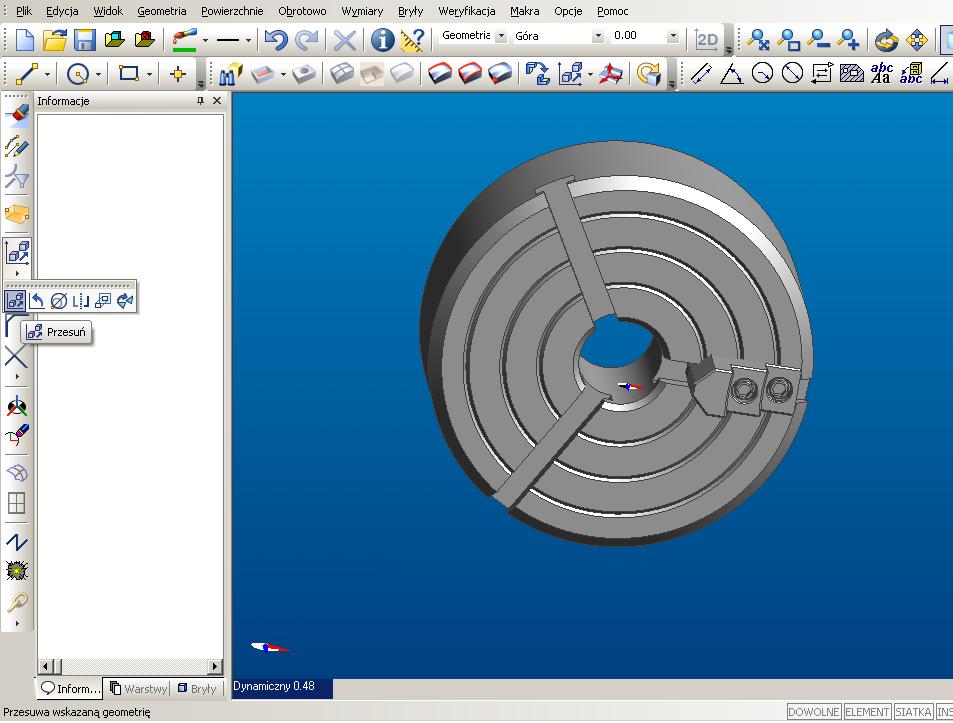Click the zoom window magnifier icon
Screen dimensions: 953x723
[789, 40]
